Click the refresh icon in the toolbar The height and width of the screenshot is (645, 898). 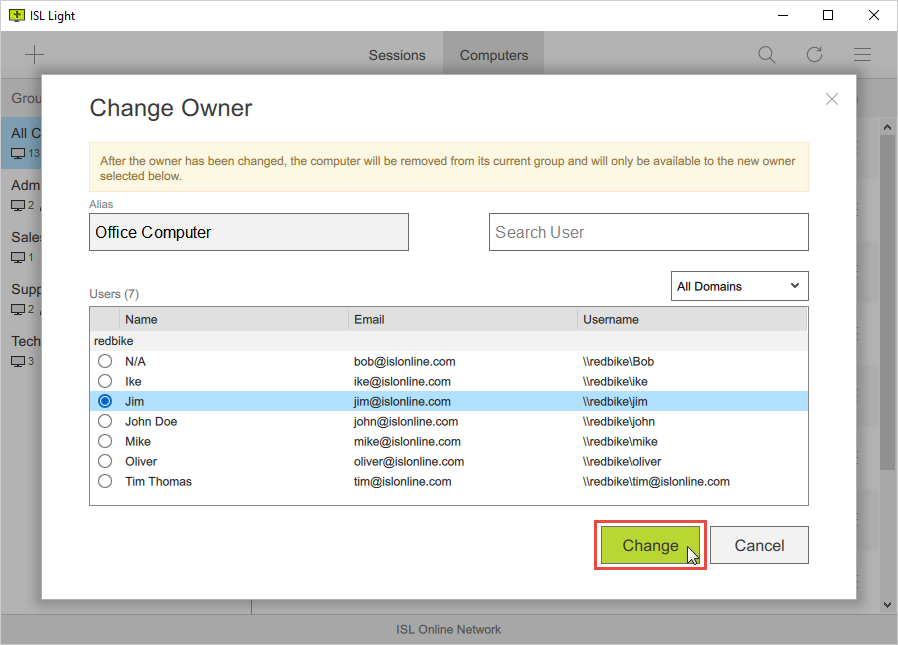click(x=814, y=54)
